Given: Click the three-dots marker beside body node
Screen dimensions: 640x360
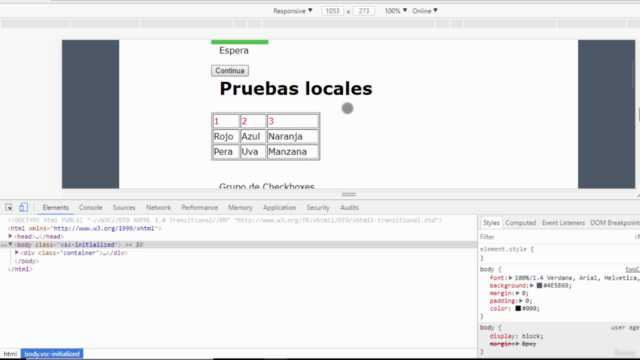Looking at the screenshot, I should [4, 245].
